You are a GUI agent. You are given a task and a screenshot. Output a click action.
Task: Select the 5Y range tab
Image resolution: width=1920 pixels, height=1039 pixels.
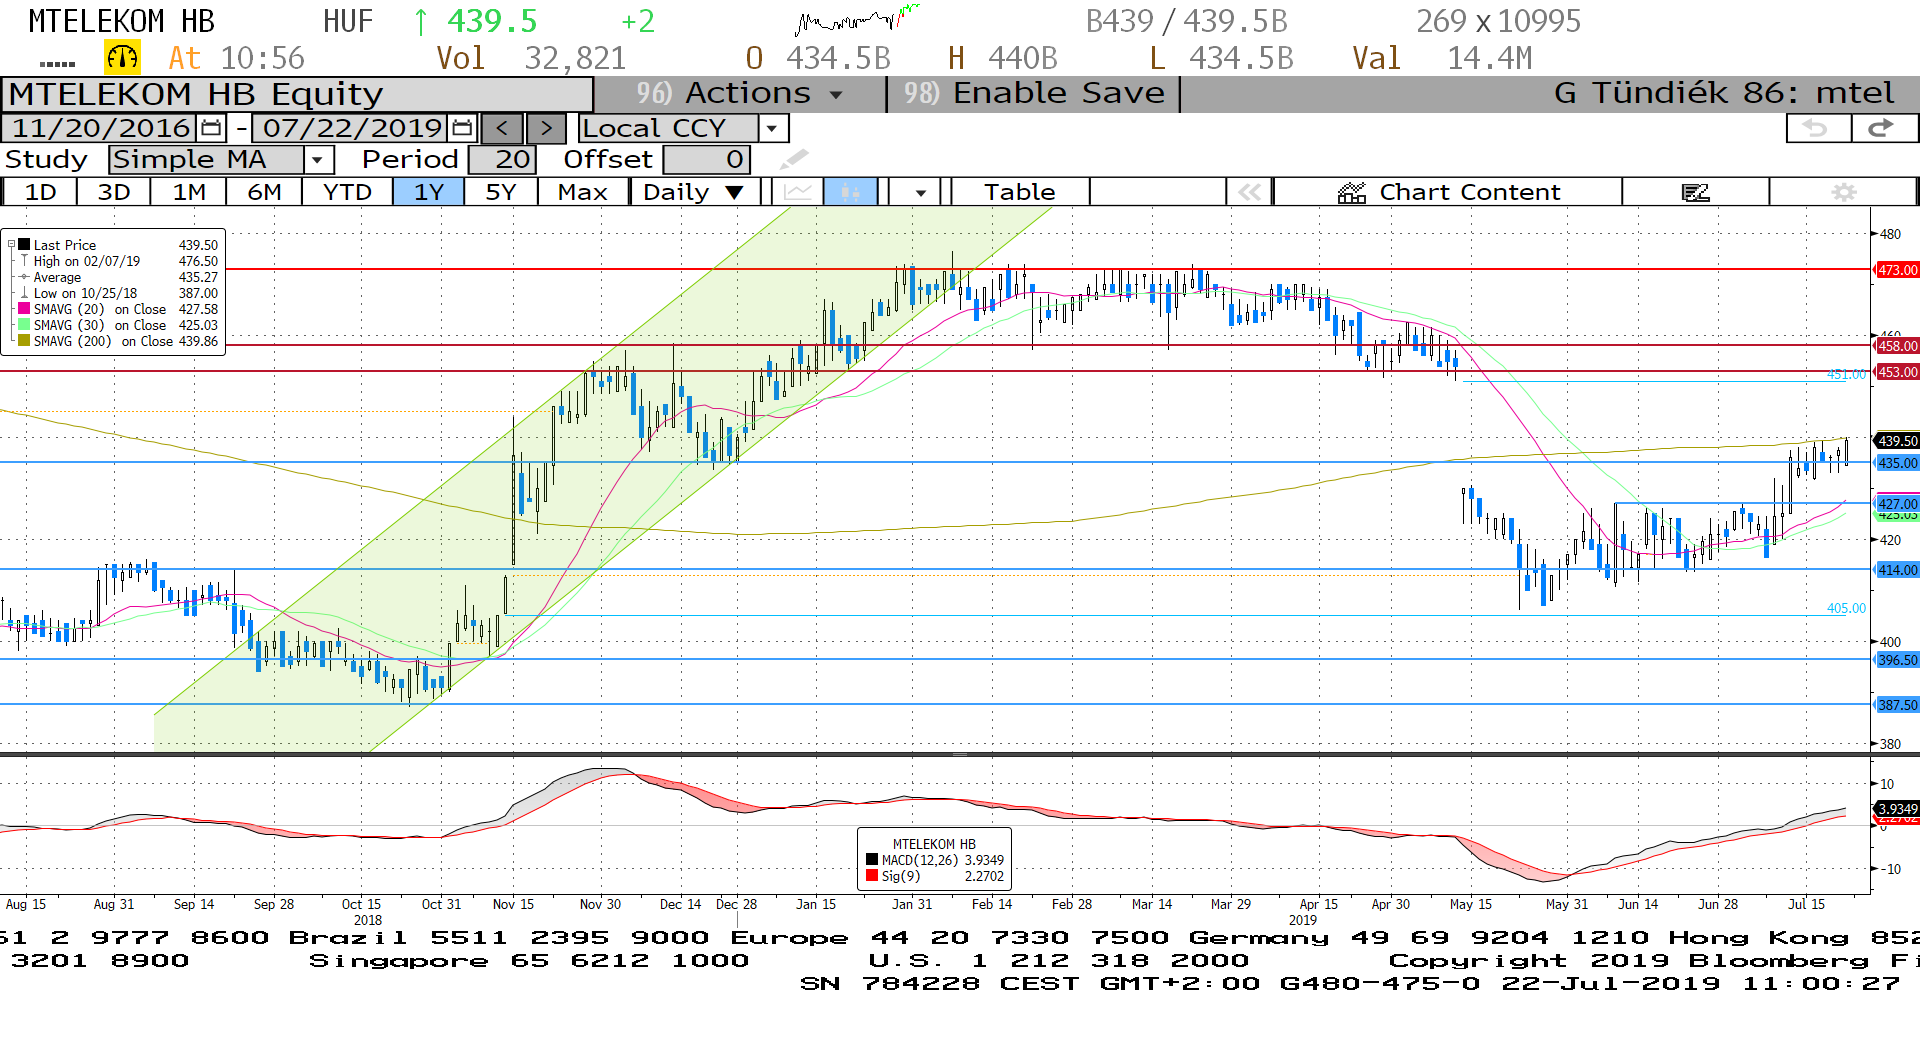click(501, 191)
